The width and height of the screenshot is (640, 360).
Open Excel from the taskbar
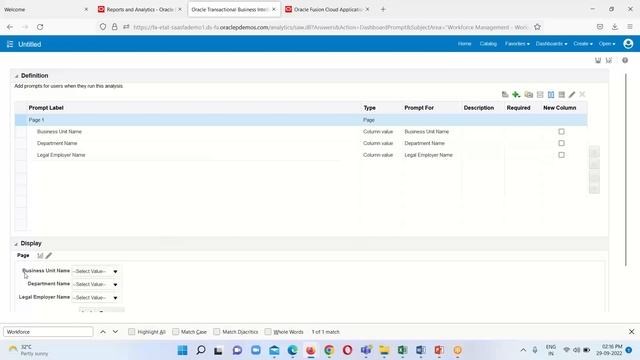(402, 350)
